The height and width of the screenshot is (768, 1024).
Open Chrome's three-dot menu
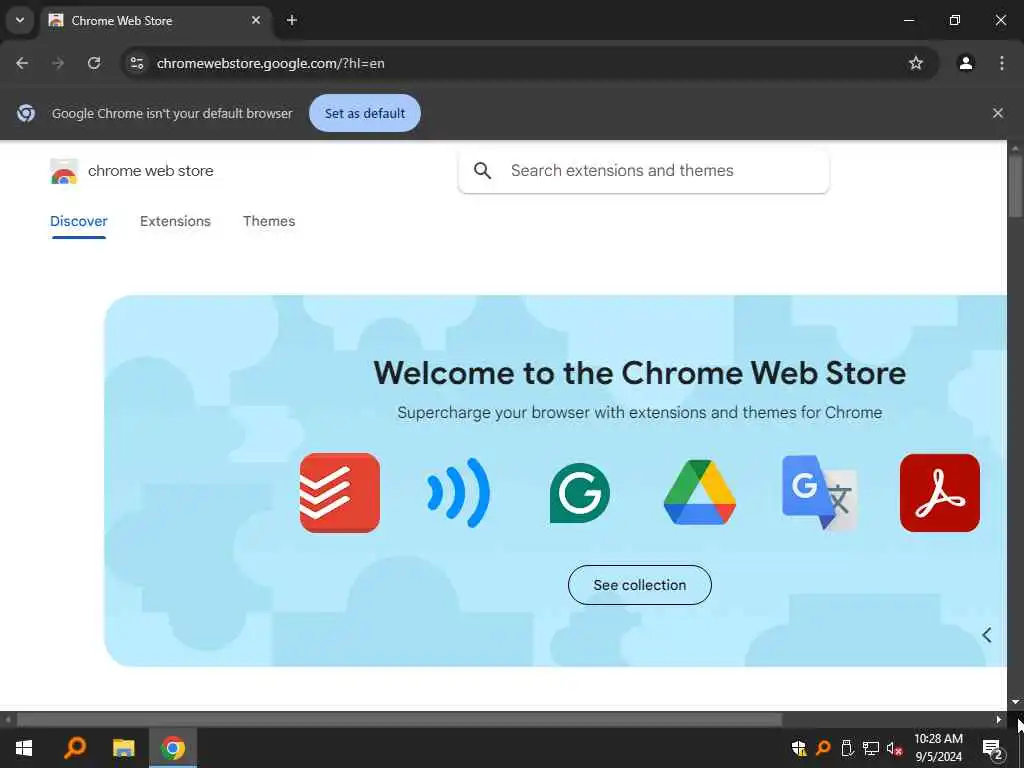point(1001,63)
